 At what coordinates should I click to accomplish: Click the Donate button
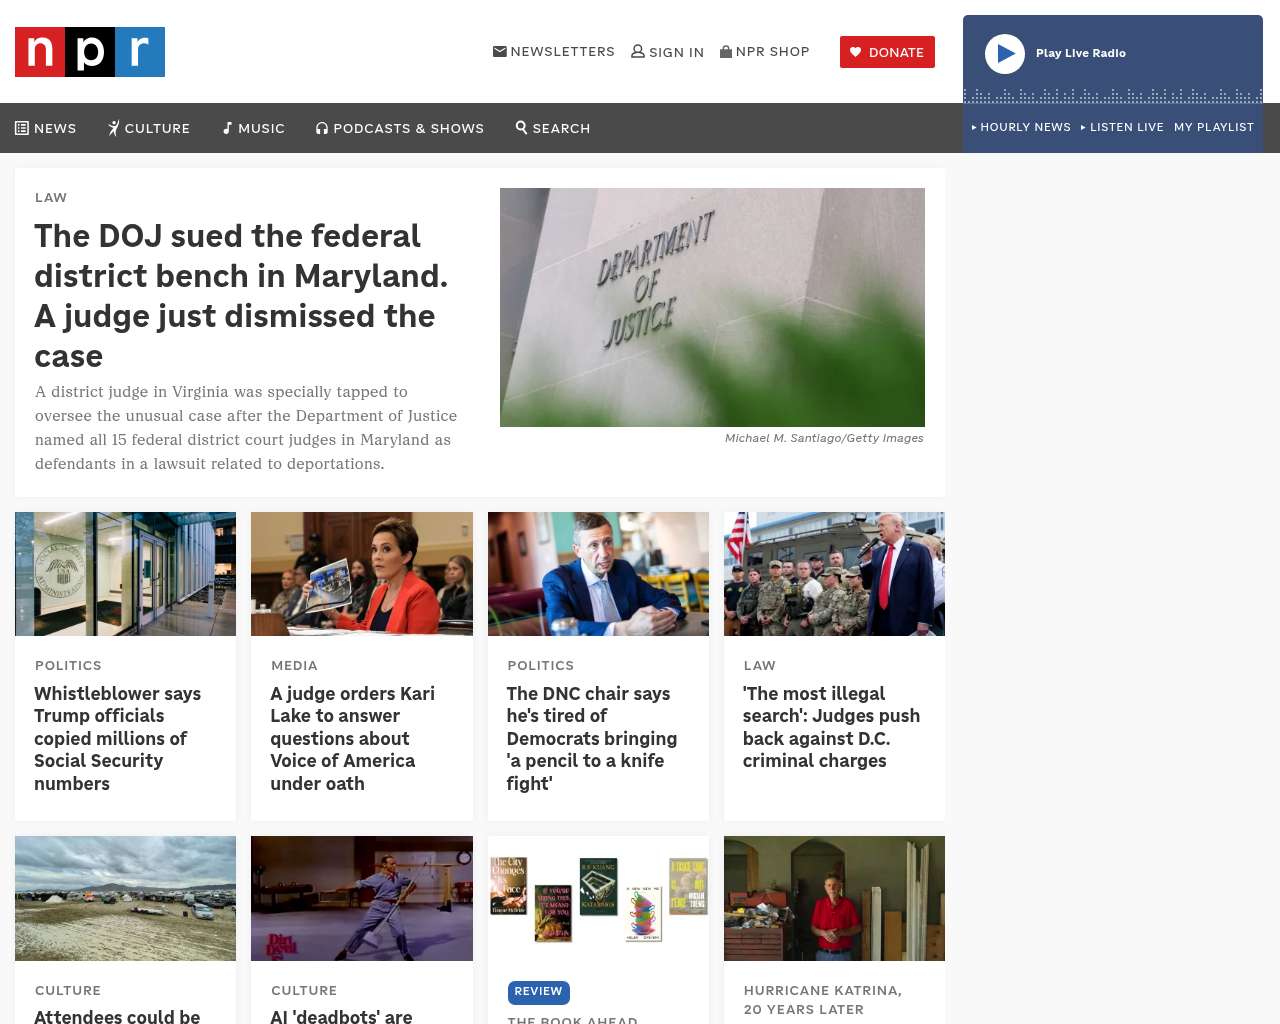(887, 52)
